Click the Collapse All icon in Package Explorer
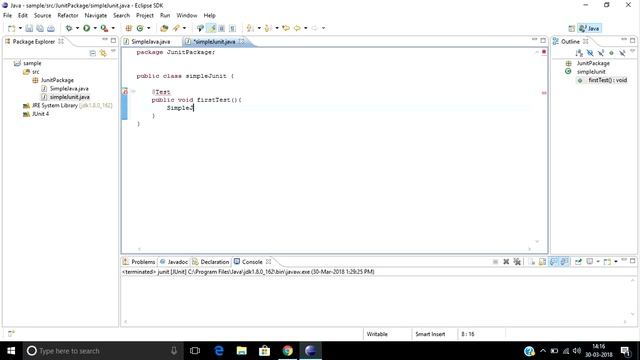640x360 pixels. click(x=93, y=53)
